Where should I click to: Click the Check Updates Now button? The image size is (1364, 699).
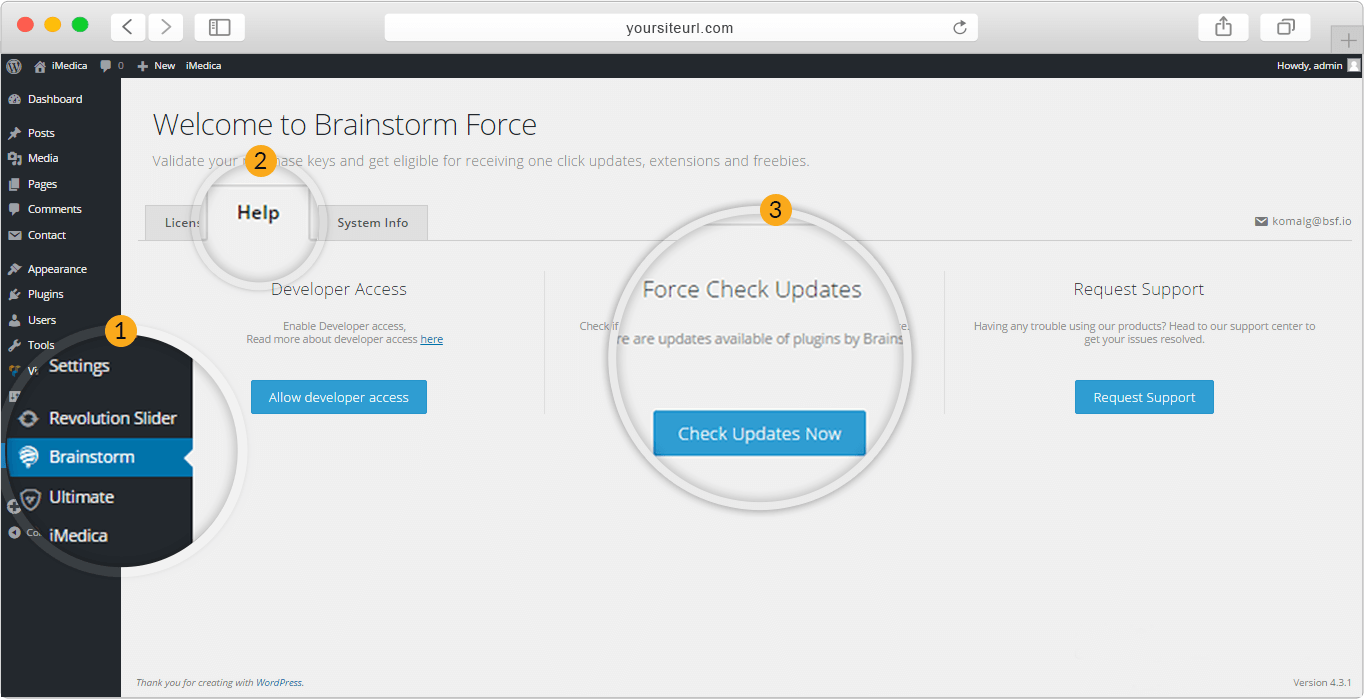pos(760,433)
